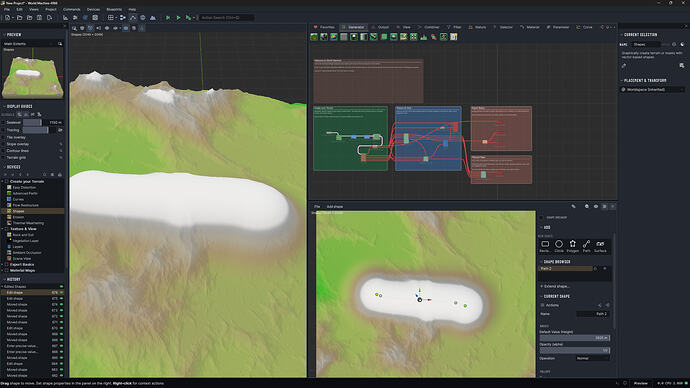Screen dimensions: 690x388
Task: Select the Polygon shape tool
Action: 573,246
